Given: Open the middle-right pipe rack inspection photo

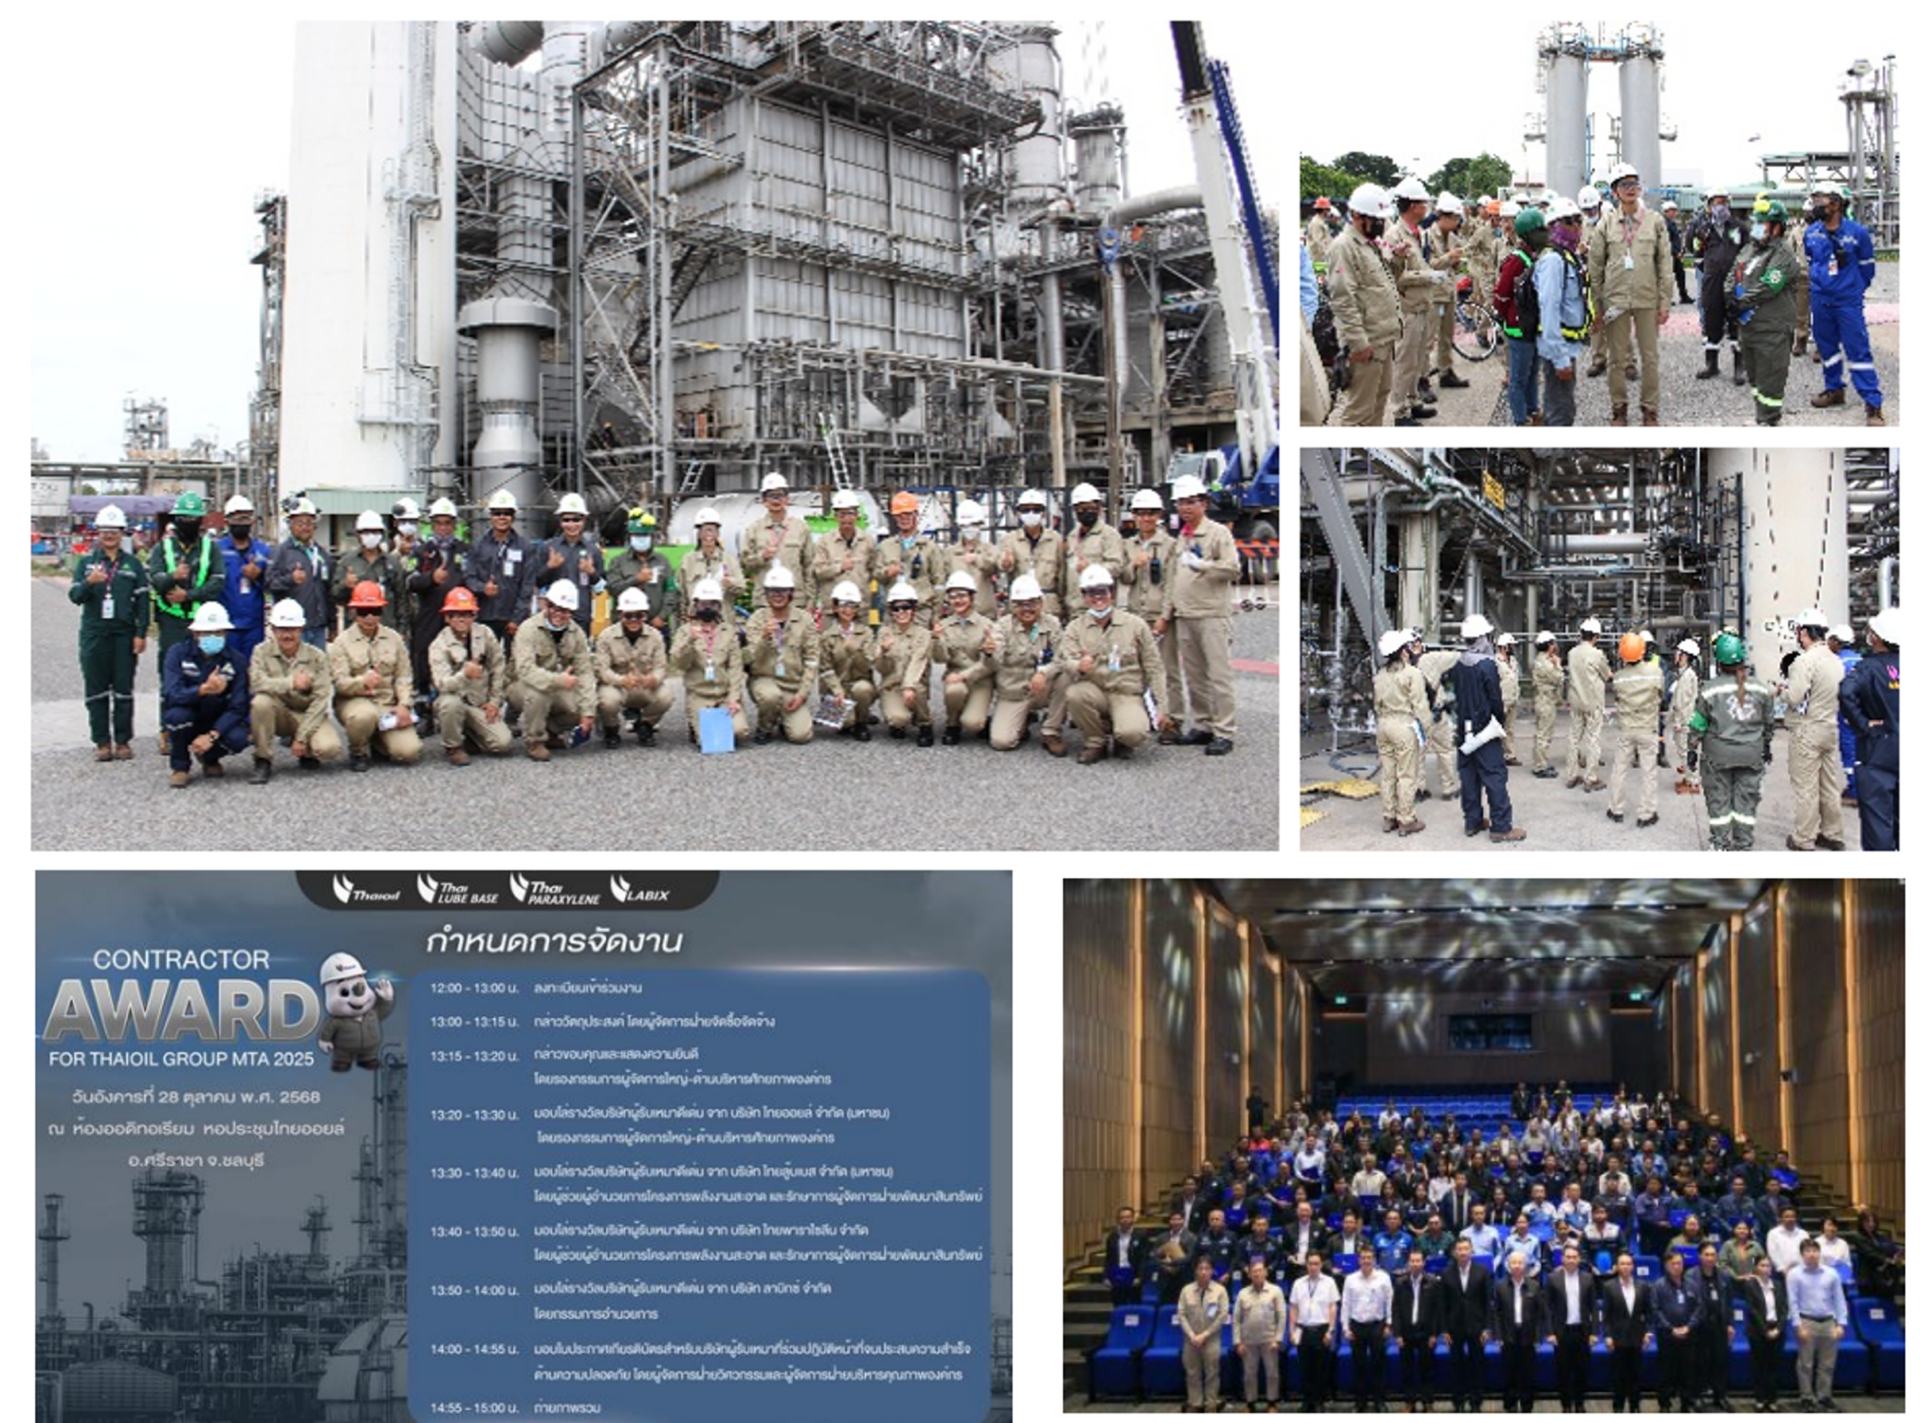Looking at the screenshot, I should pyautogui.click(x=1598, y=649).
